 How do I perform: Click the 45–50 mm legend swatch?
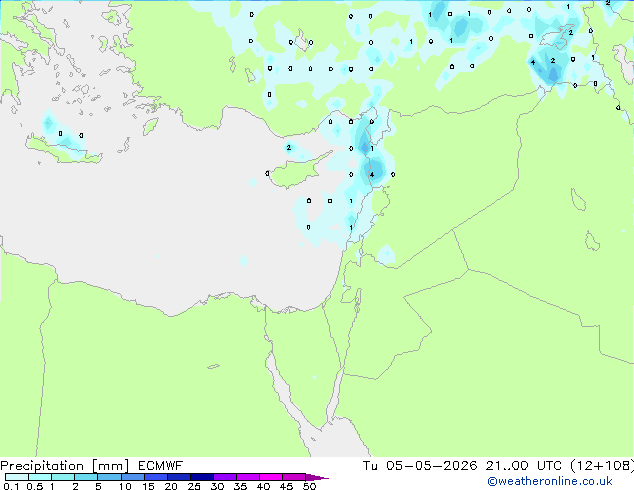tap(294, 477)
